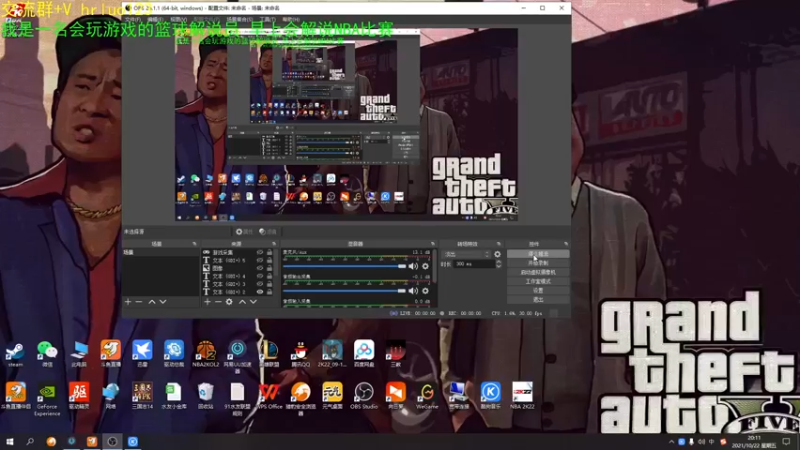800x450 pixels.
Task: Open the NBA 2K22 desktop shortcut
Action: coord(522,396)
